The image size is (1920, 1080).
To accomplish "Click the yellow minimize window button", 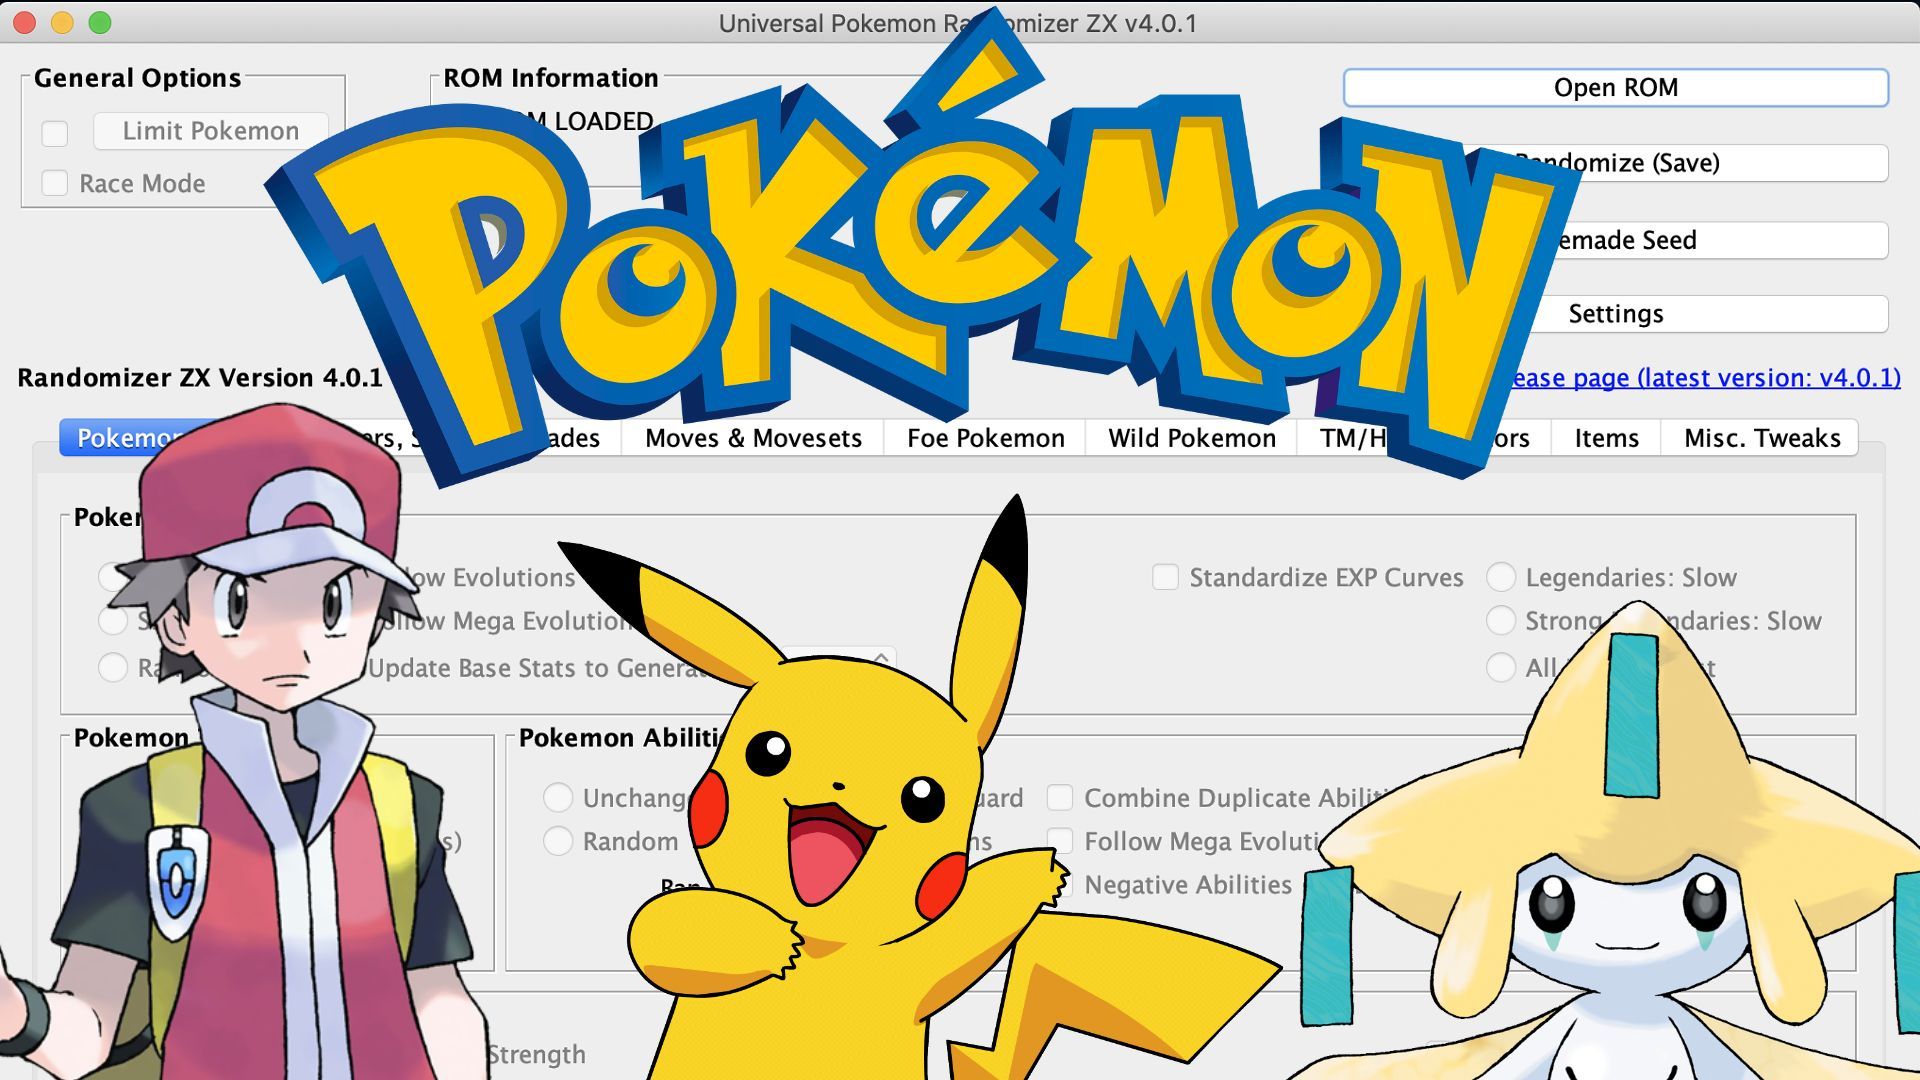I will (x=62, y=23).
